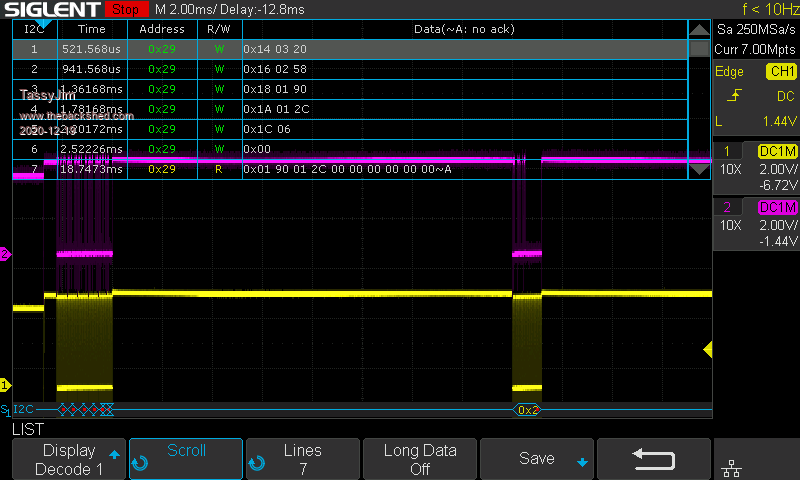Click the rising edge trigger slope icon
The height and width of the screenshot is (480, 800).
734,96
